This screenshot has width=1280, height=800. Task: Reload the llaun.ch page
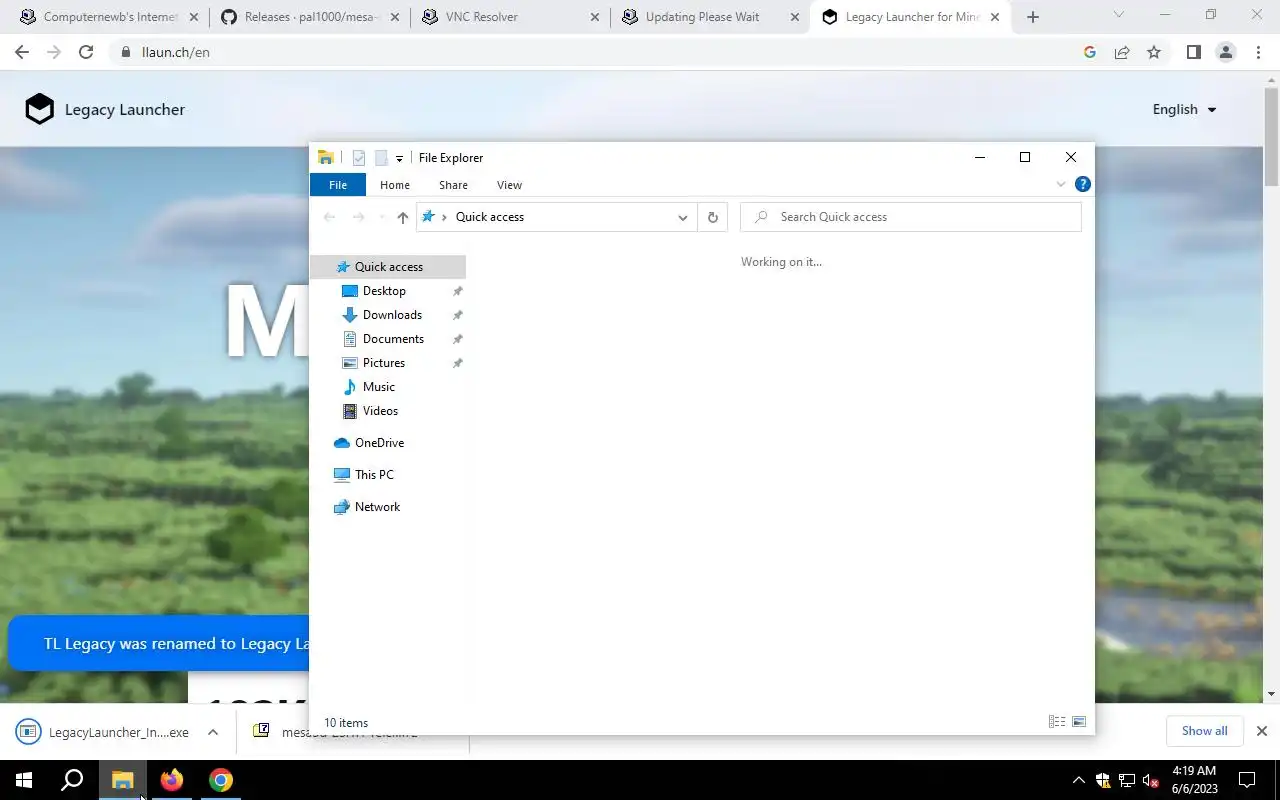[86, 52]
